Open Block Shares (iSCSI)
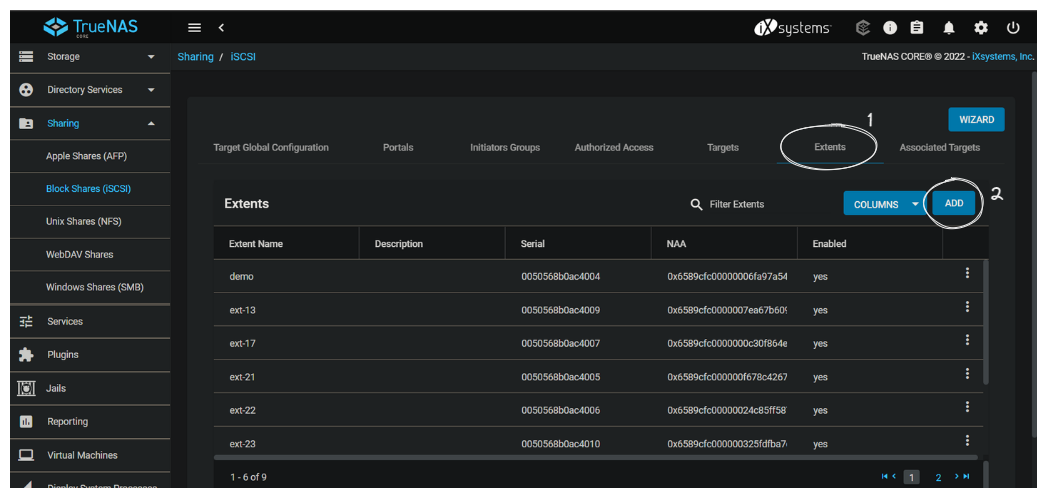The image size is (1047, 498). coord(88,189)
